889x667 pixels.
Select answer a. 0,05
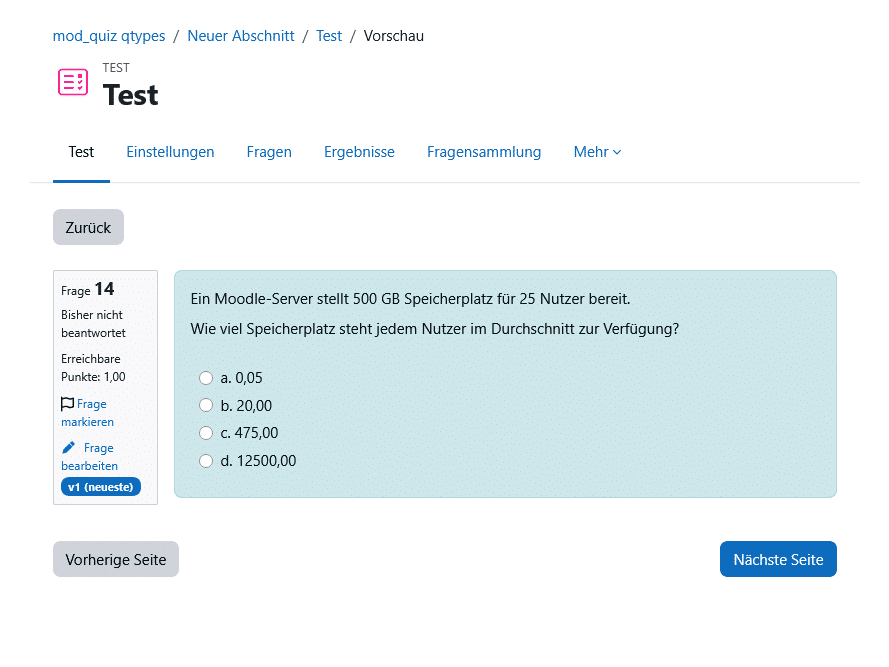(206, 378)
